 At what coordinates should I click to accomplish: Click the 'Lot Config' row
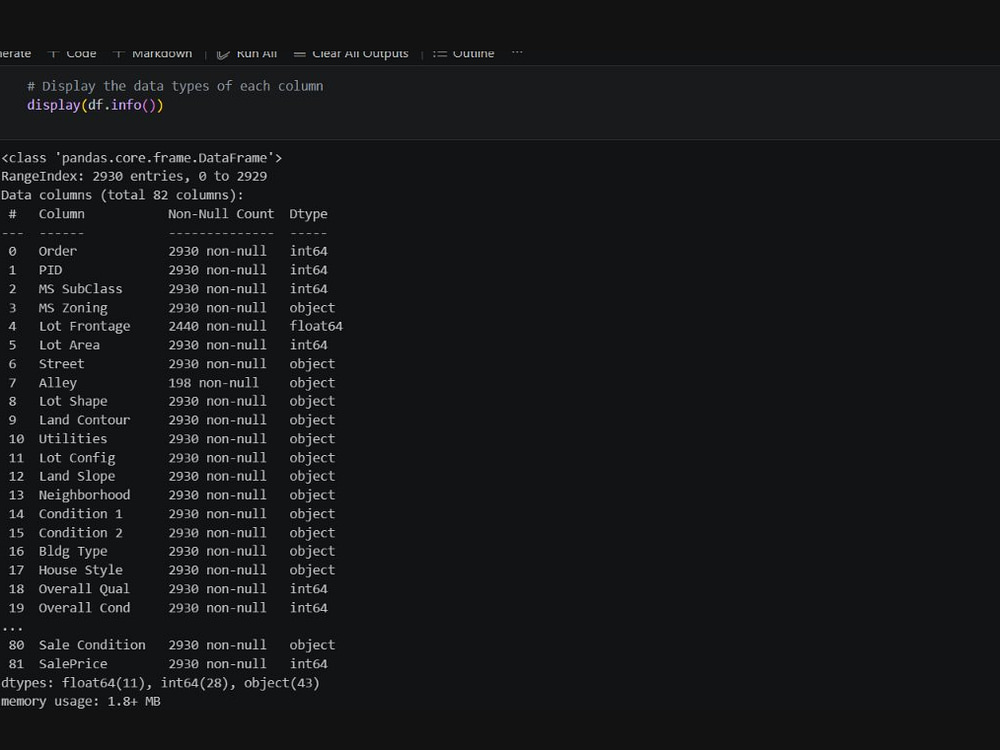(172, 457)
